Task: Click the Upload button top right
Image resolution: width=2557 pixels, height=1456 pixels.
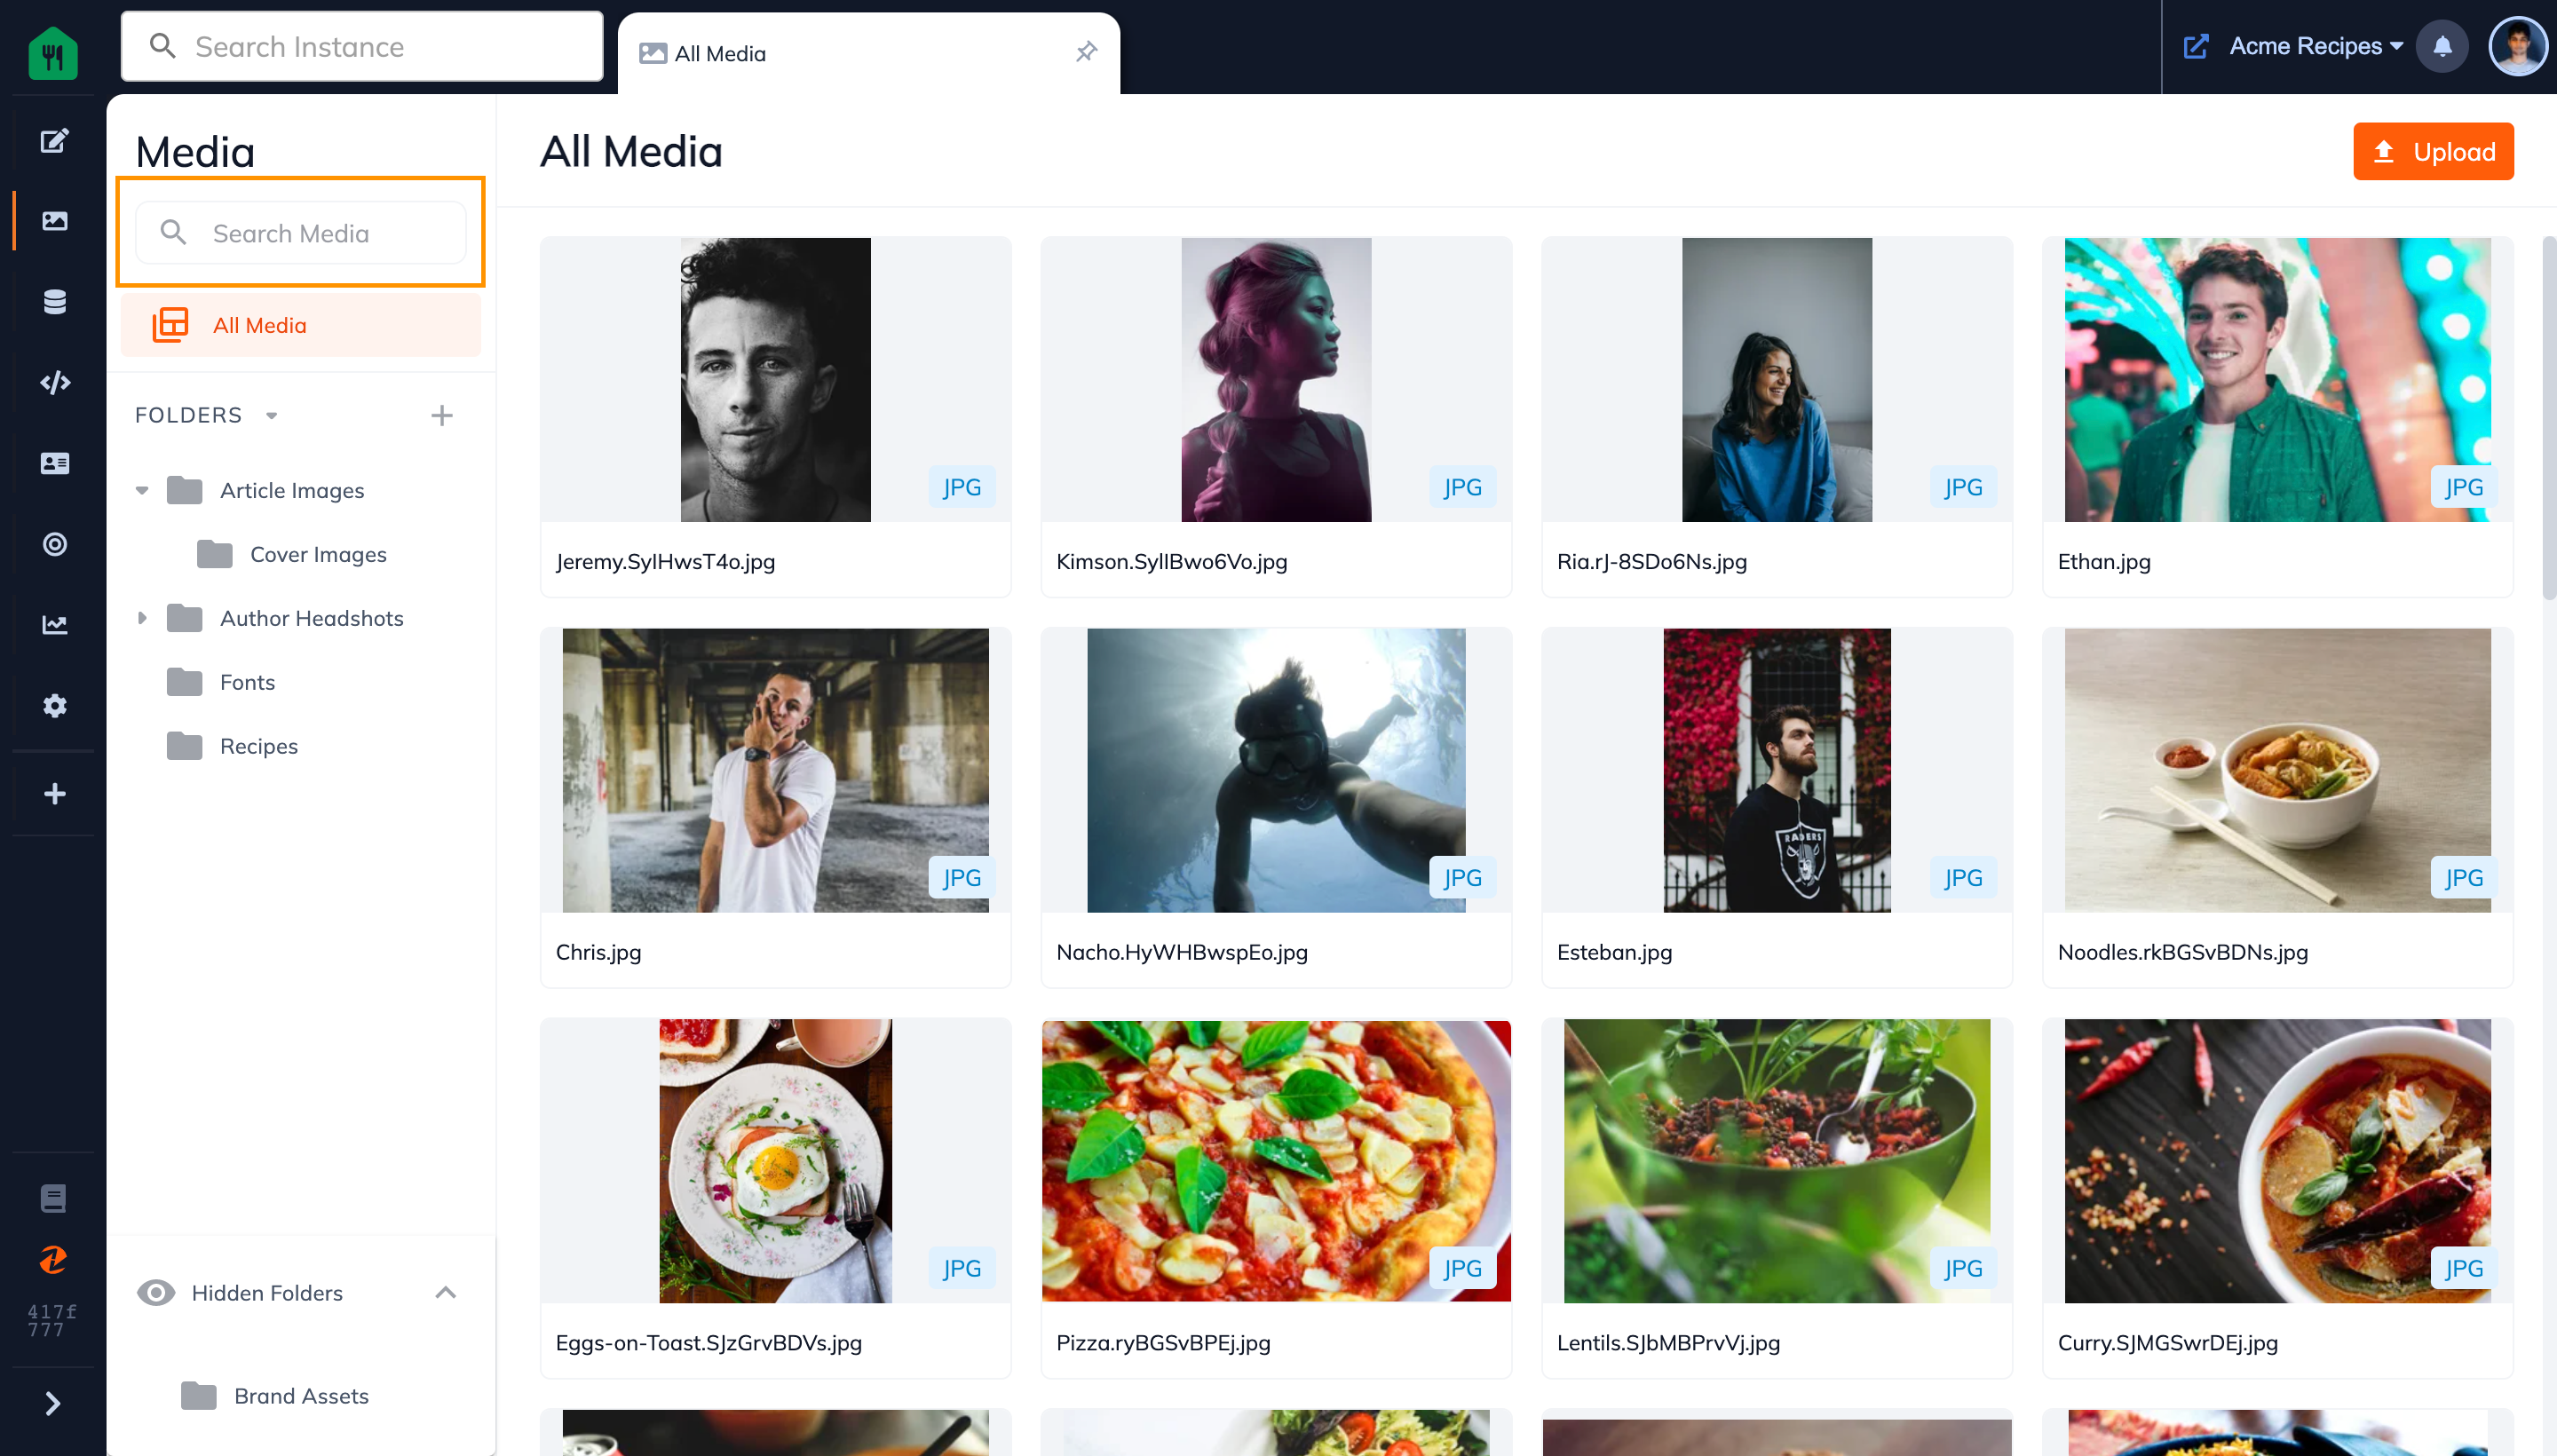Action: tap(2431, 149)
